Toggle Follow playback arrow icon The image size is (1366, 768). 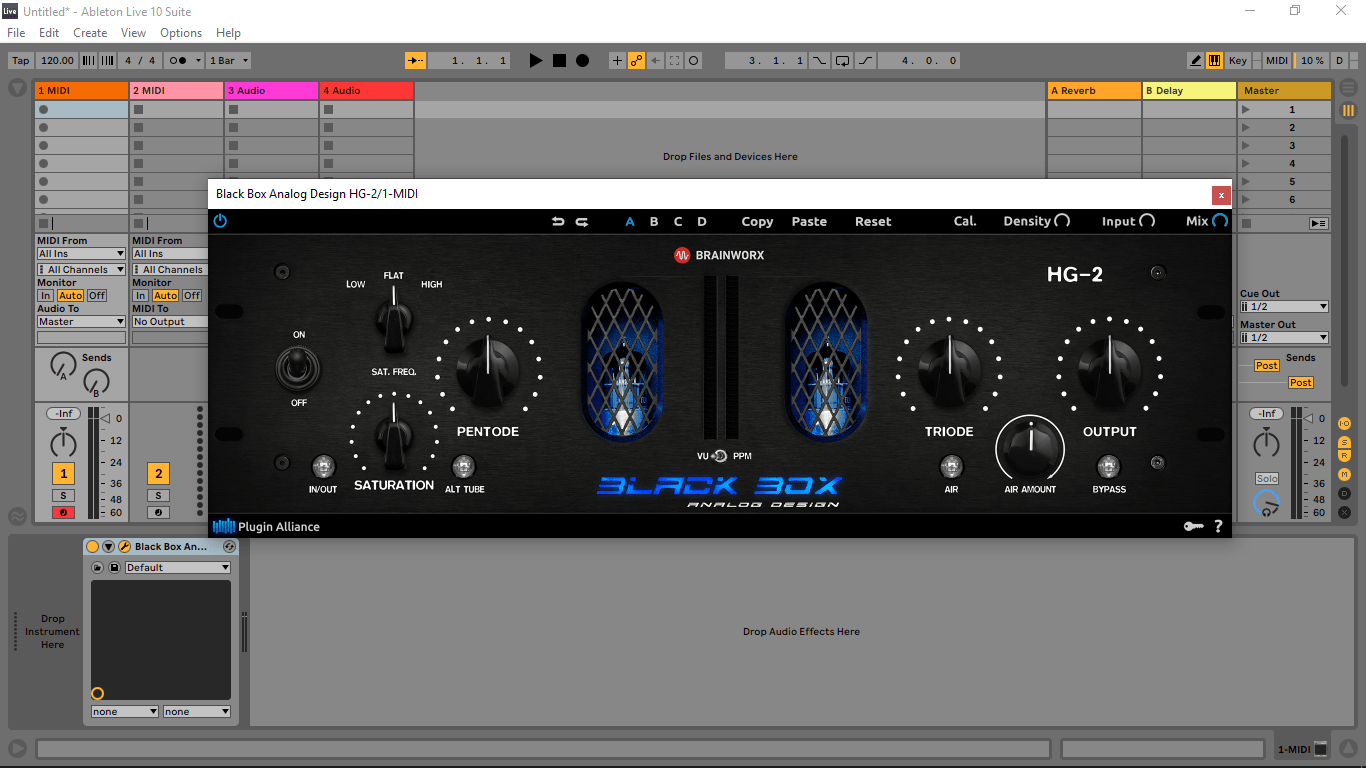click(416, 61)
